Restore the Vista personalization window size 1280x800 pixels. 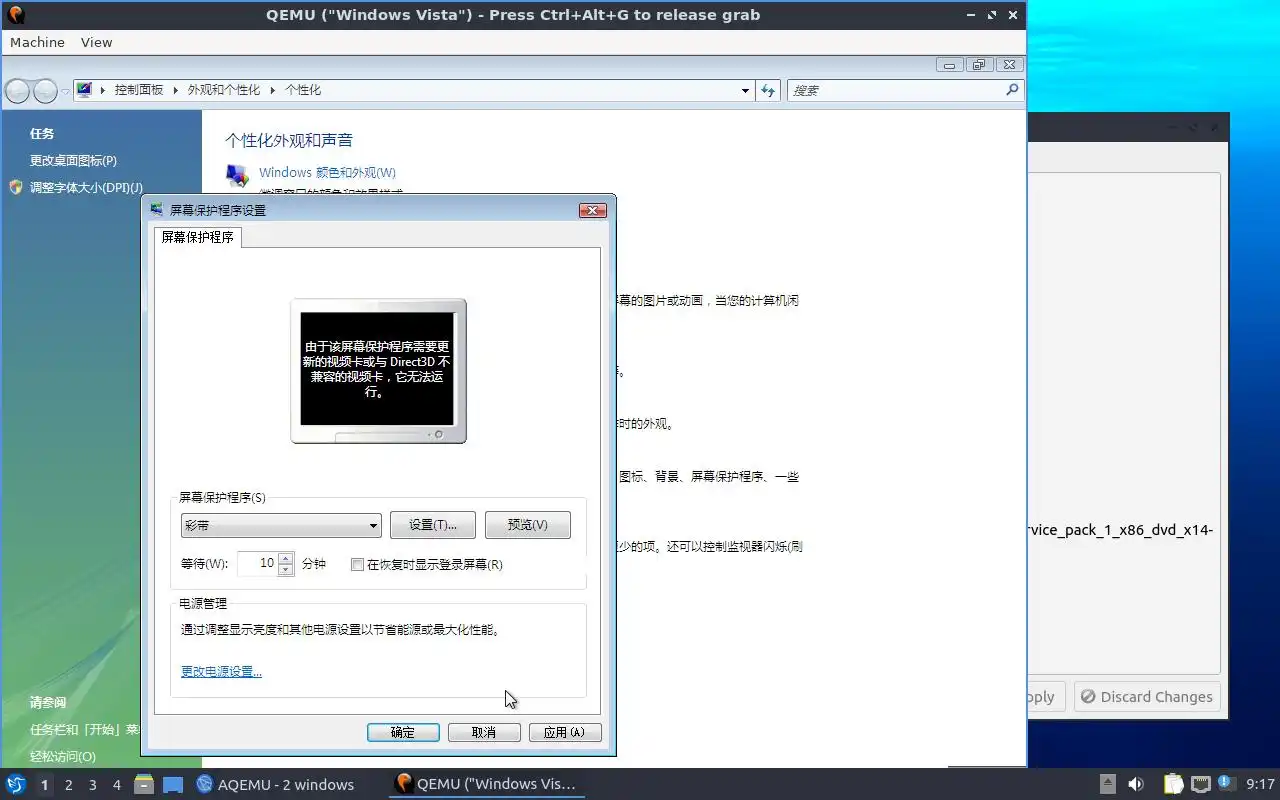(x=979, y=65)
